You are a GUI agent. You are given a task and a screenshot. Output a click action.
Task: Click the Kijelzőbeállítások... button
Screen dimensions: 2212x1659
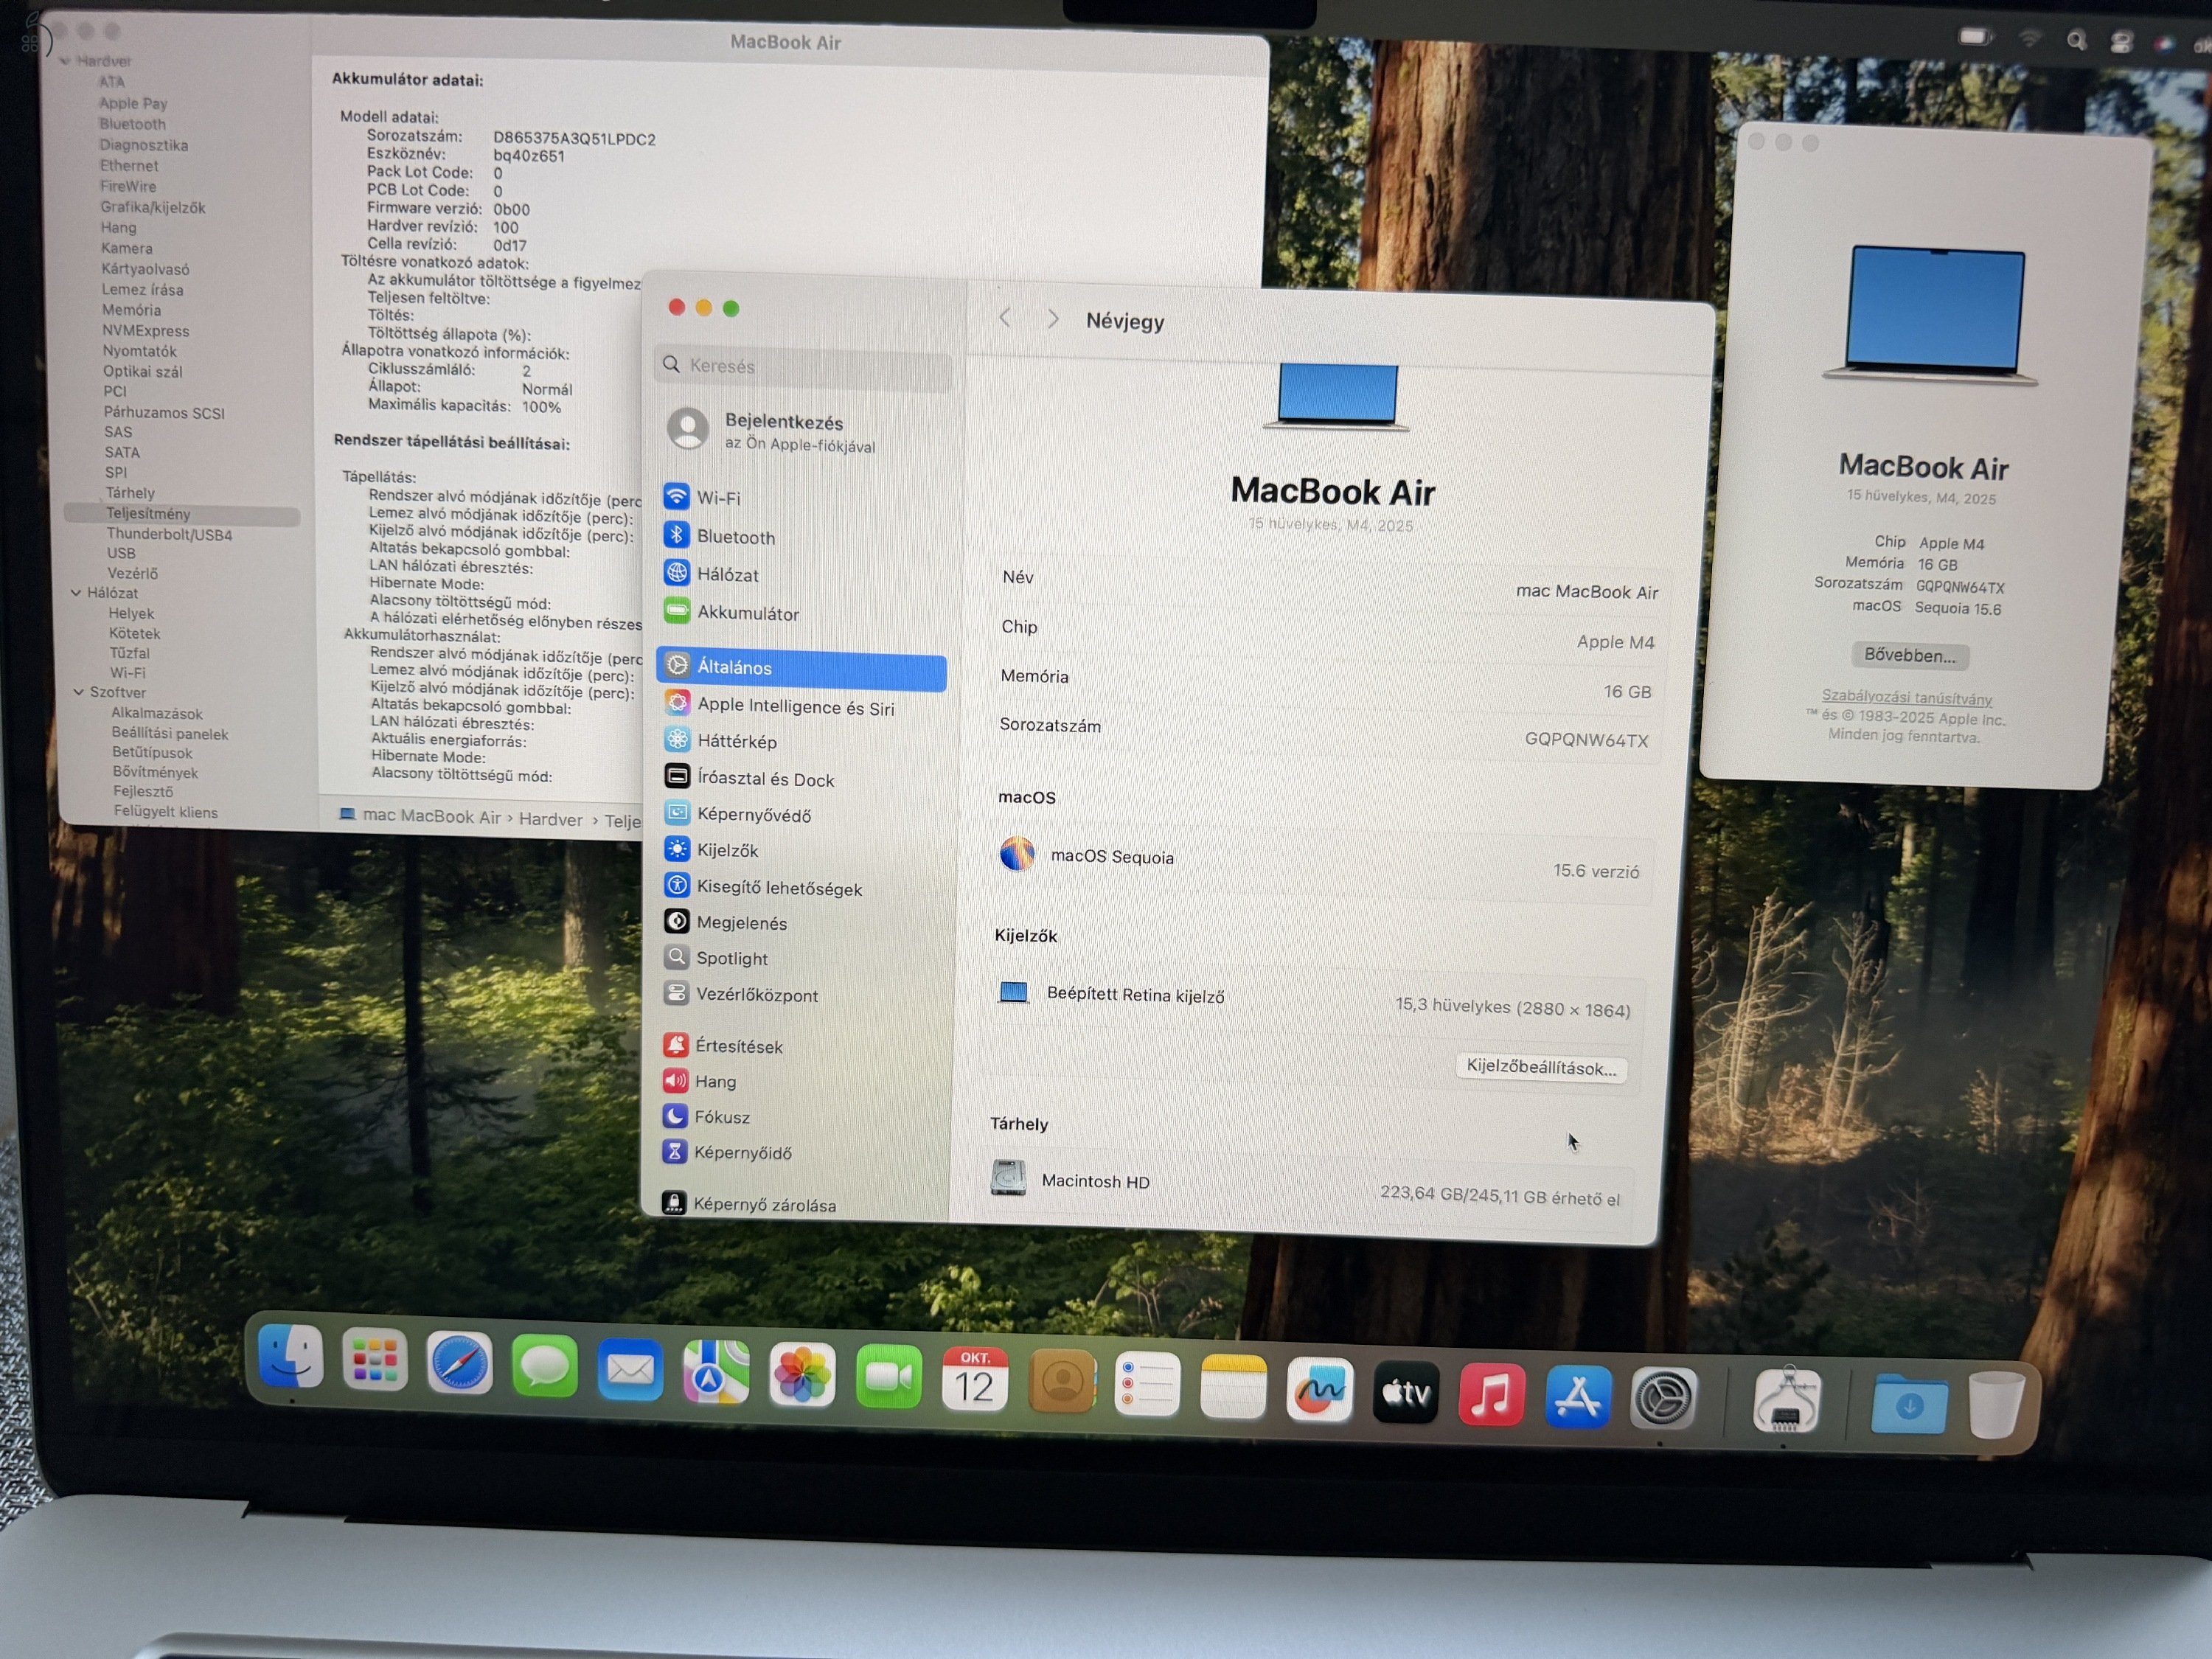coord(1541,1068)
